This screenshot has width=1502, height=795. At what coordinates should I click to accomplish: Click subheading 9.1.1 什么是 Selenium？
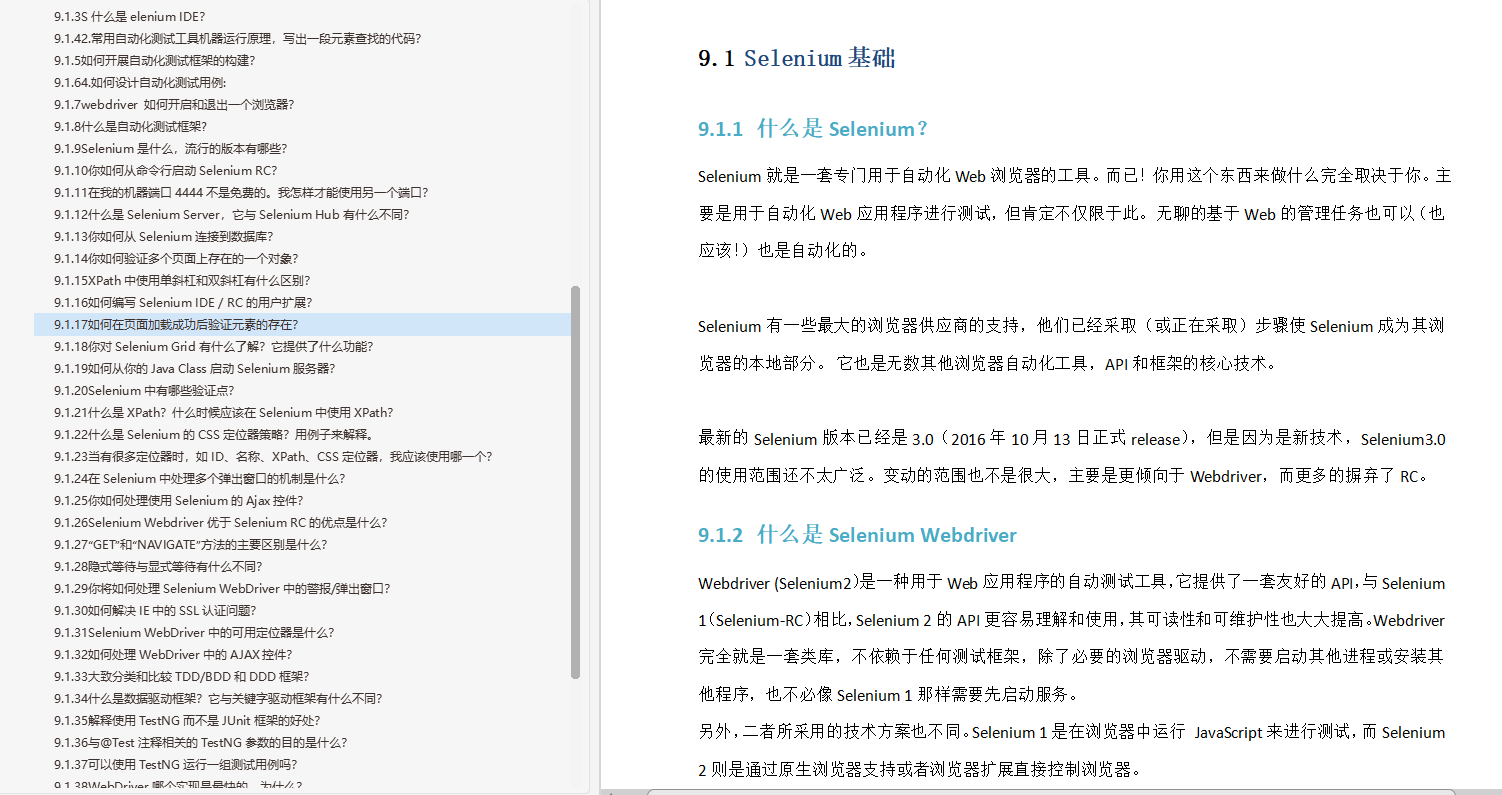814,129
